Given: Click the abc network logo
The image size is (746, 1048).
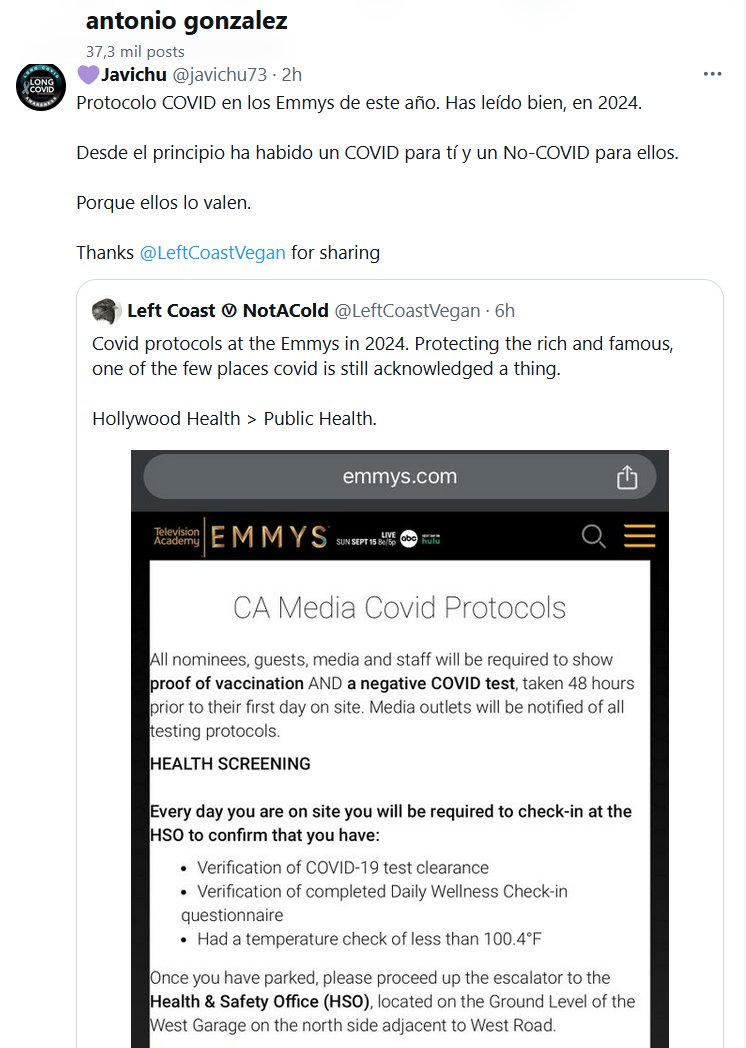Looking at the screenshot, I should (x=408, y=538).
